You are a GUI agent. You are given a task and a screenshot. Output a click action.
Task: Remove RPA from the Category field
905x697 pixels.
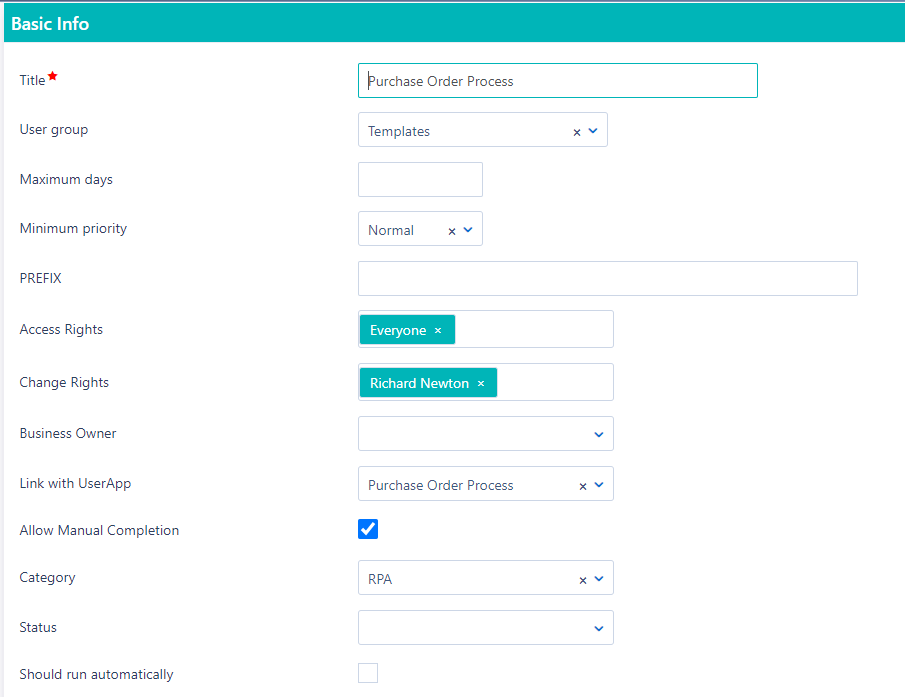pos(582,578)
